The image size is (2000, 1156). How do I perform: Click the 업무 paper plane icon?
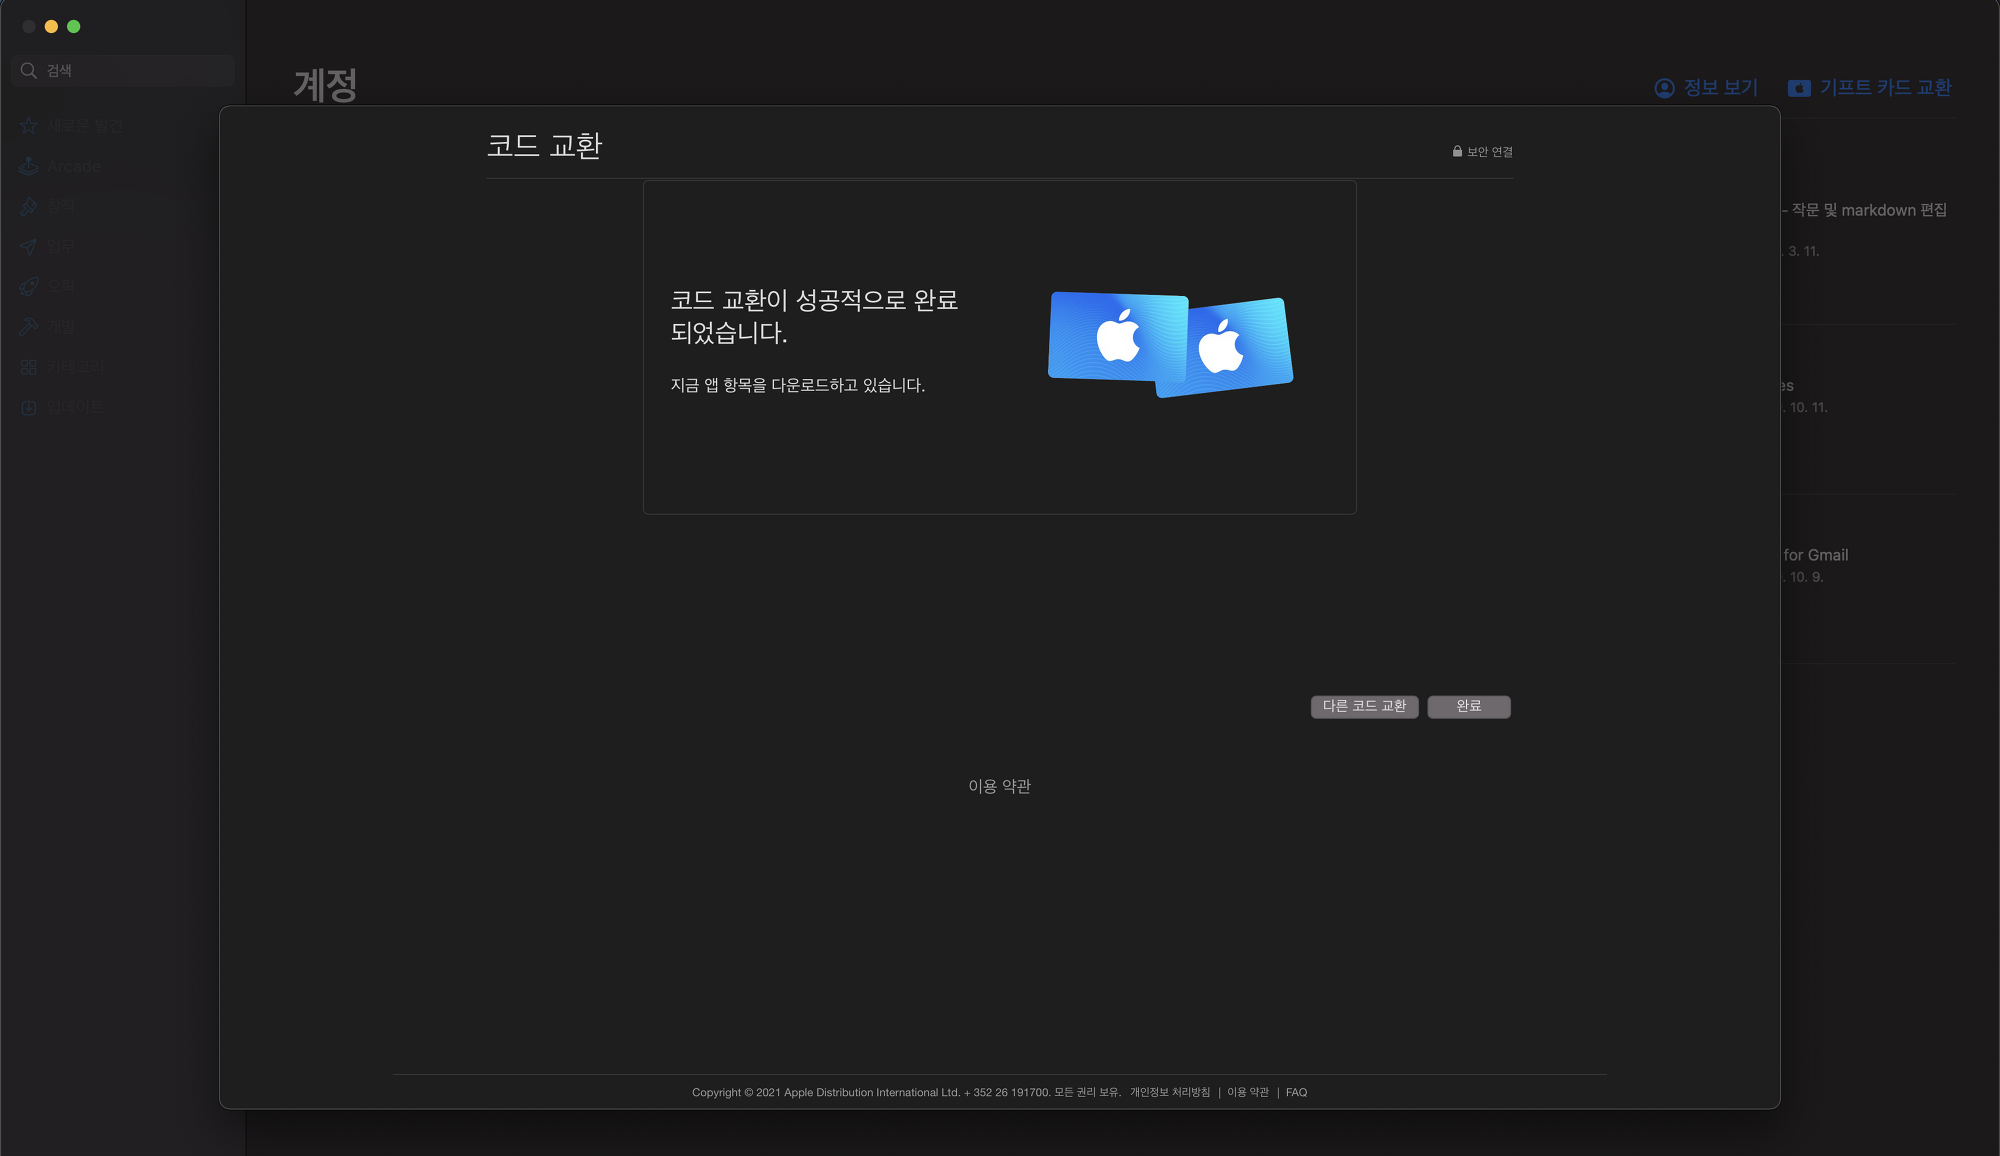pos(29,246)
